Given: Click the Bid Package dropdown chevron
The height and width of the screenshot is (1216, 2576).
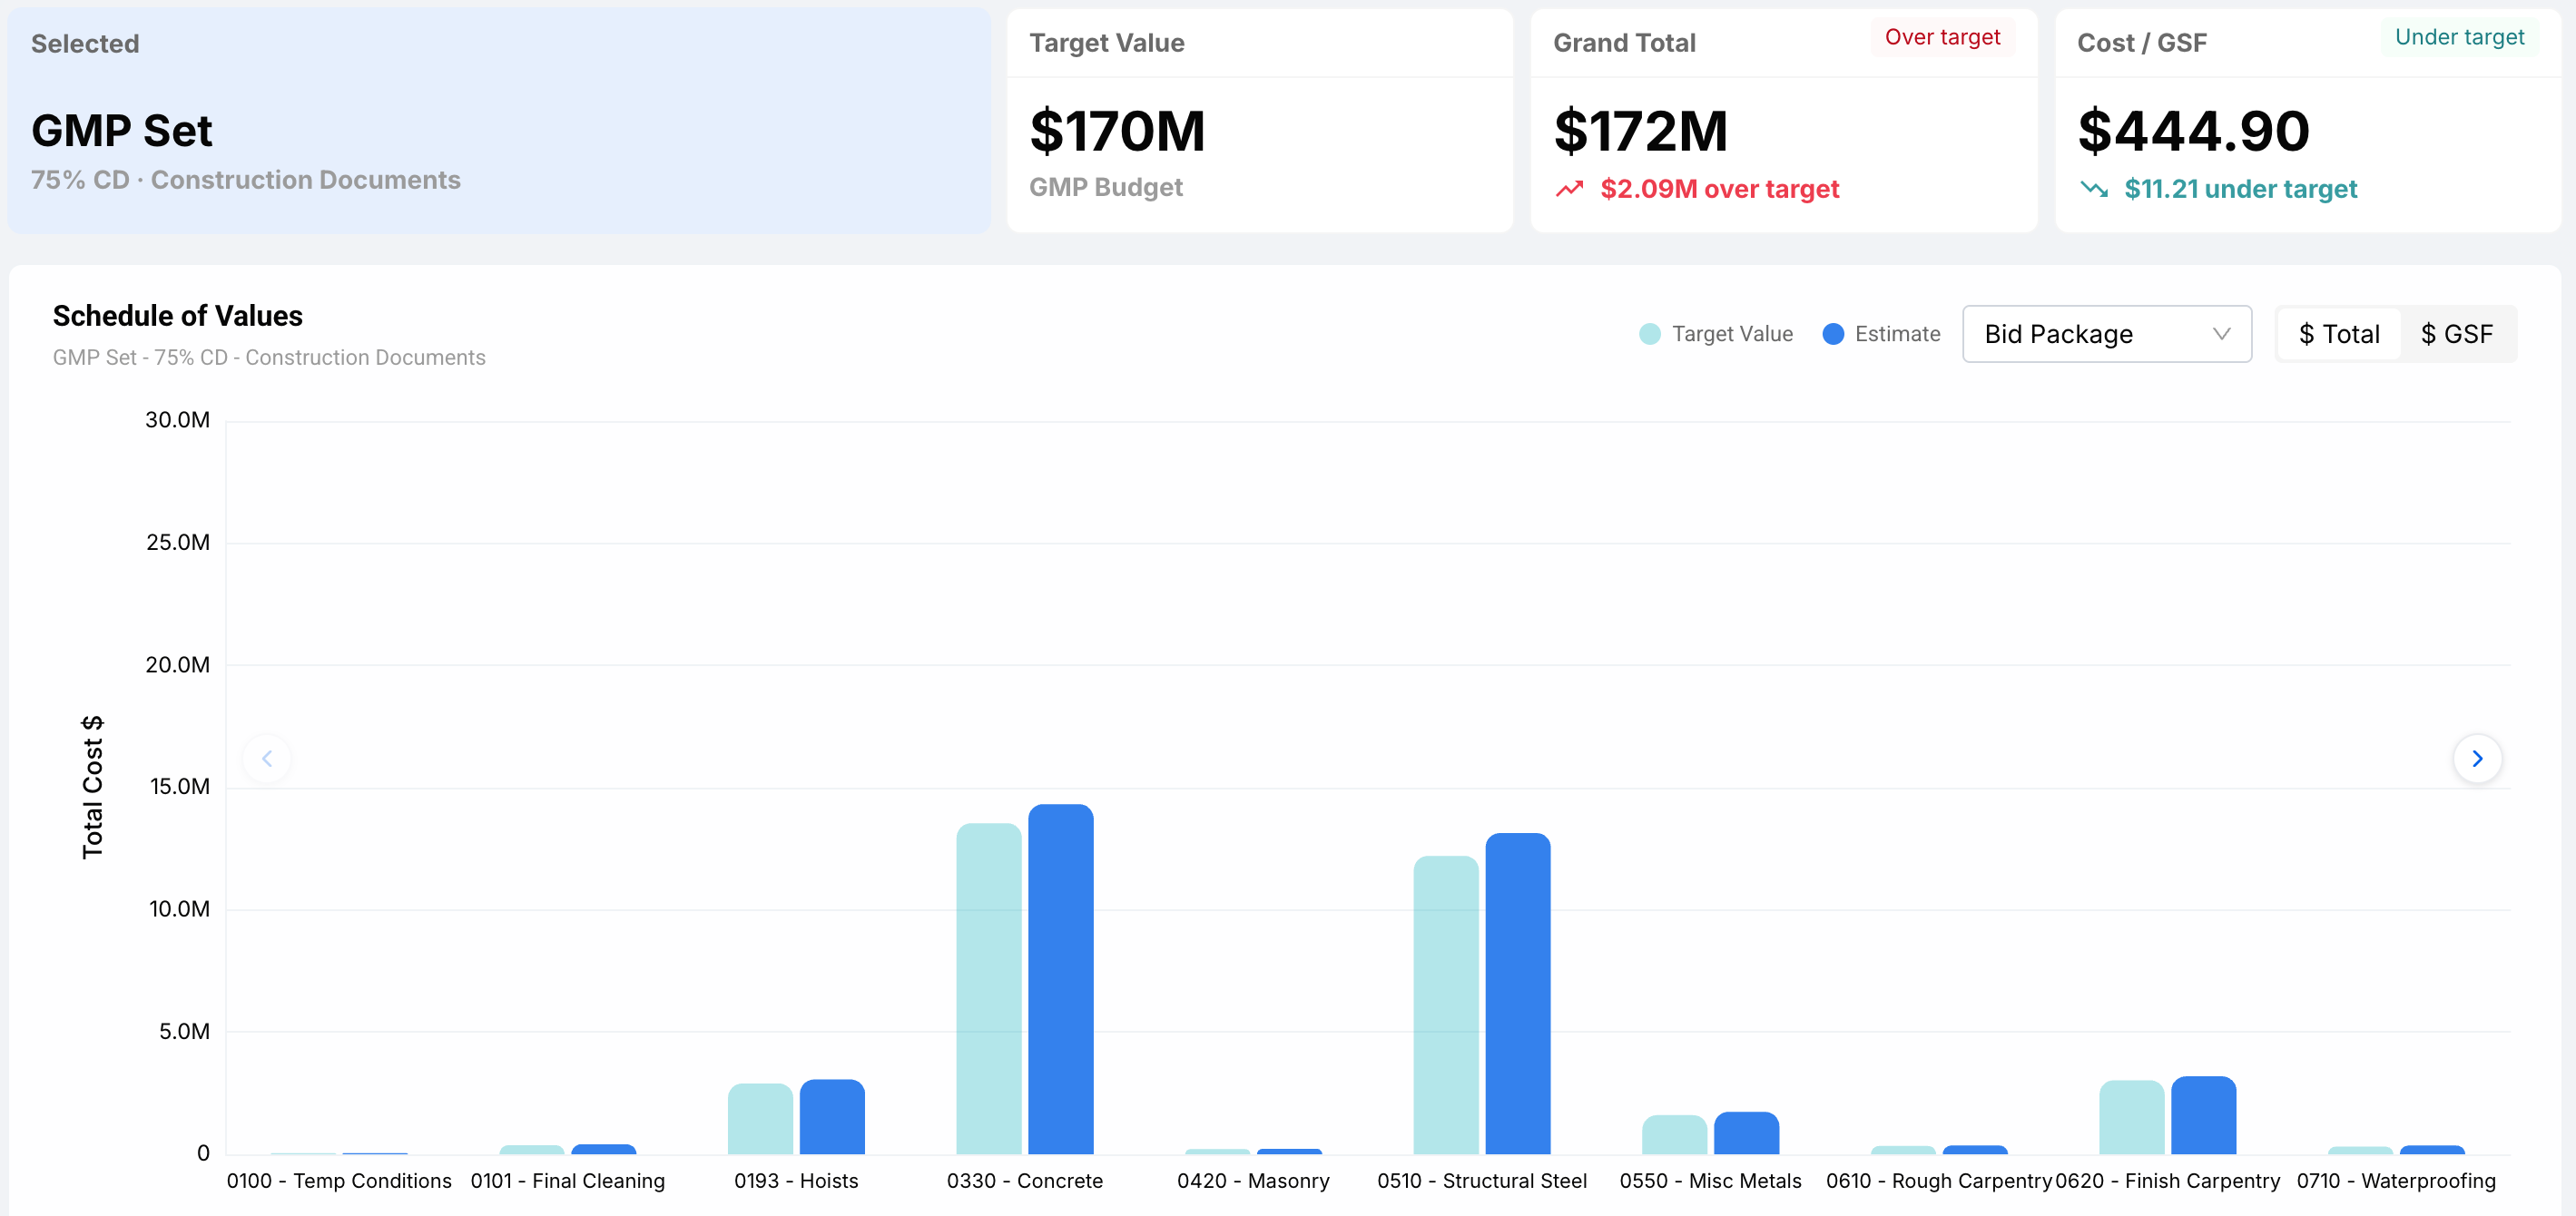Looking at the screenshot, I should [x=2221, y=334].
